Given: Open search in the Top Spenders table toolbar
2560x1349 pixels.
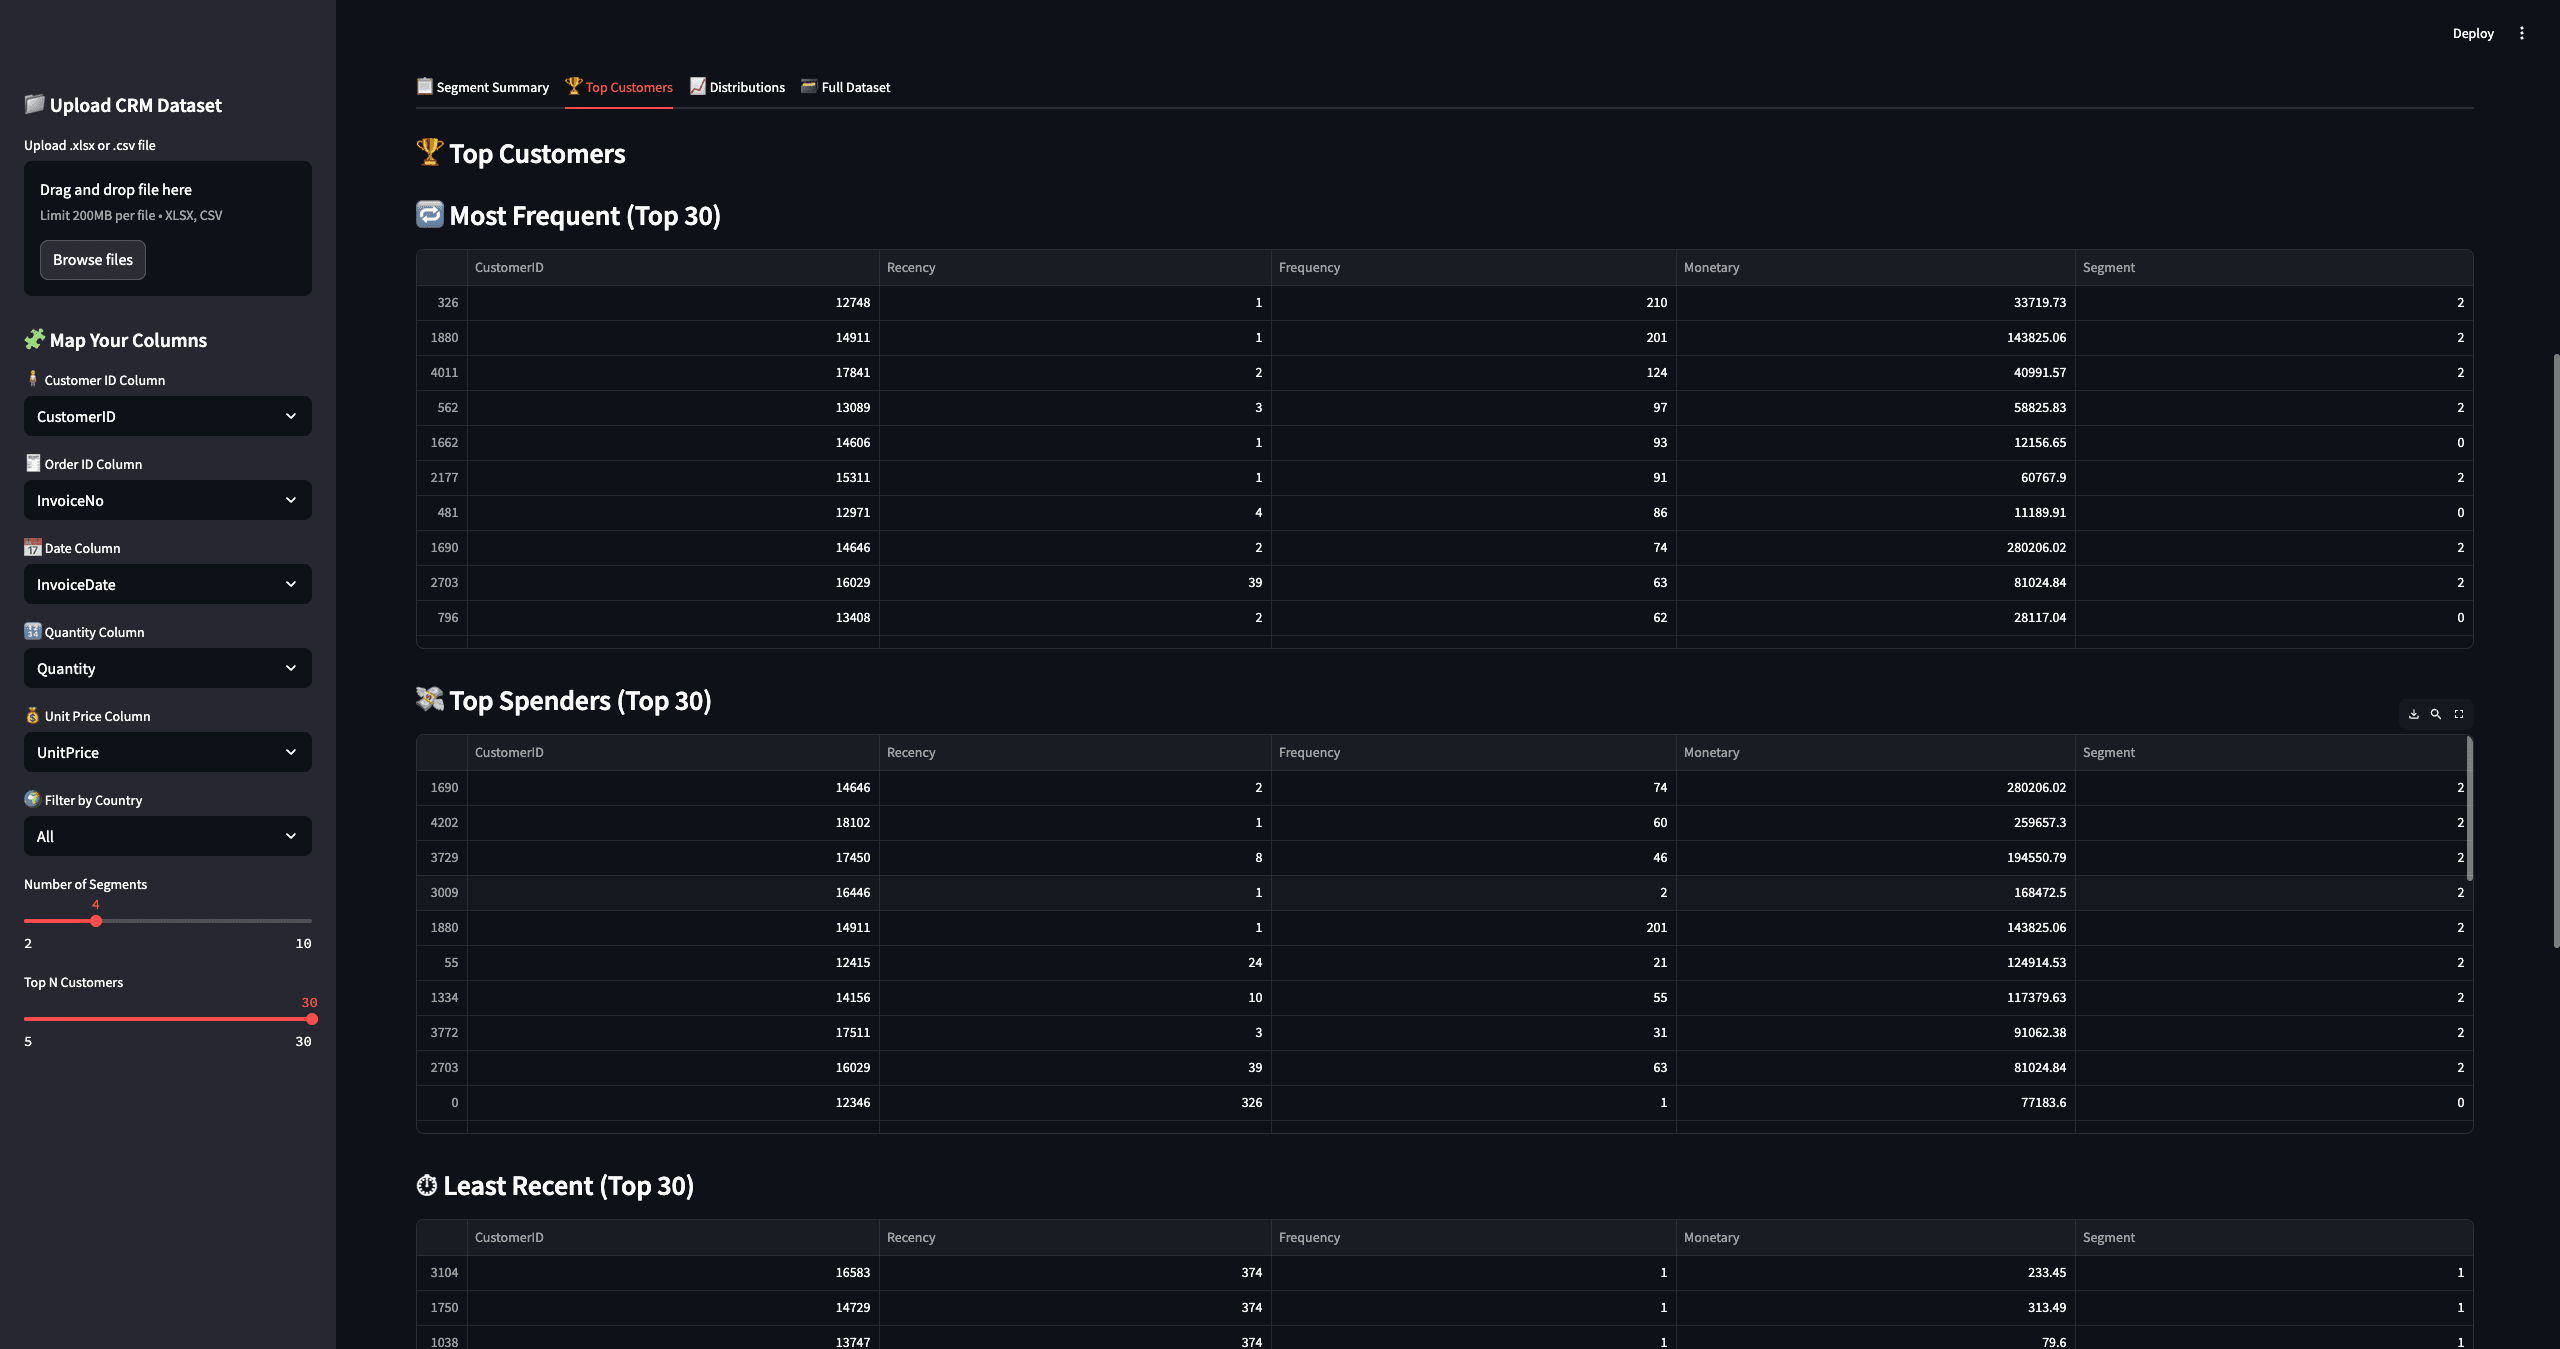Looking at the screenshot, I should click(x=2435, y=714).
